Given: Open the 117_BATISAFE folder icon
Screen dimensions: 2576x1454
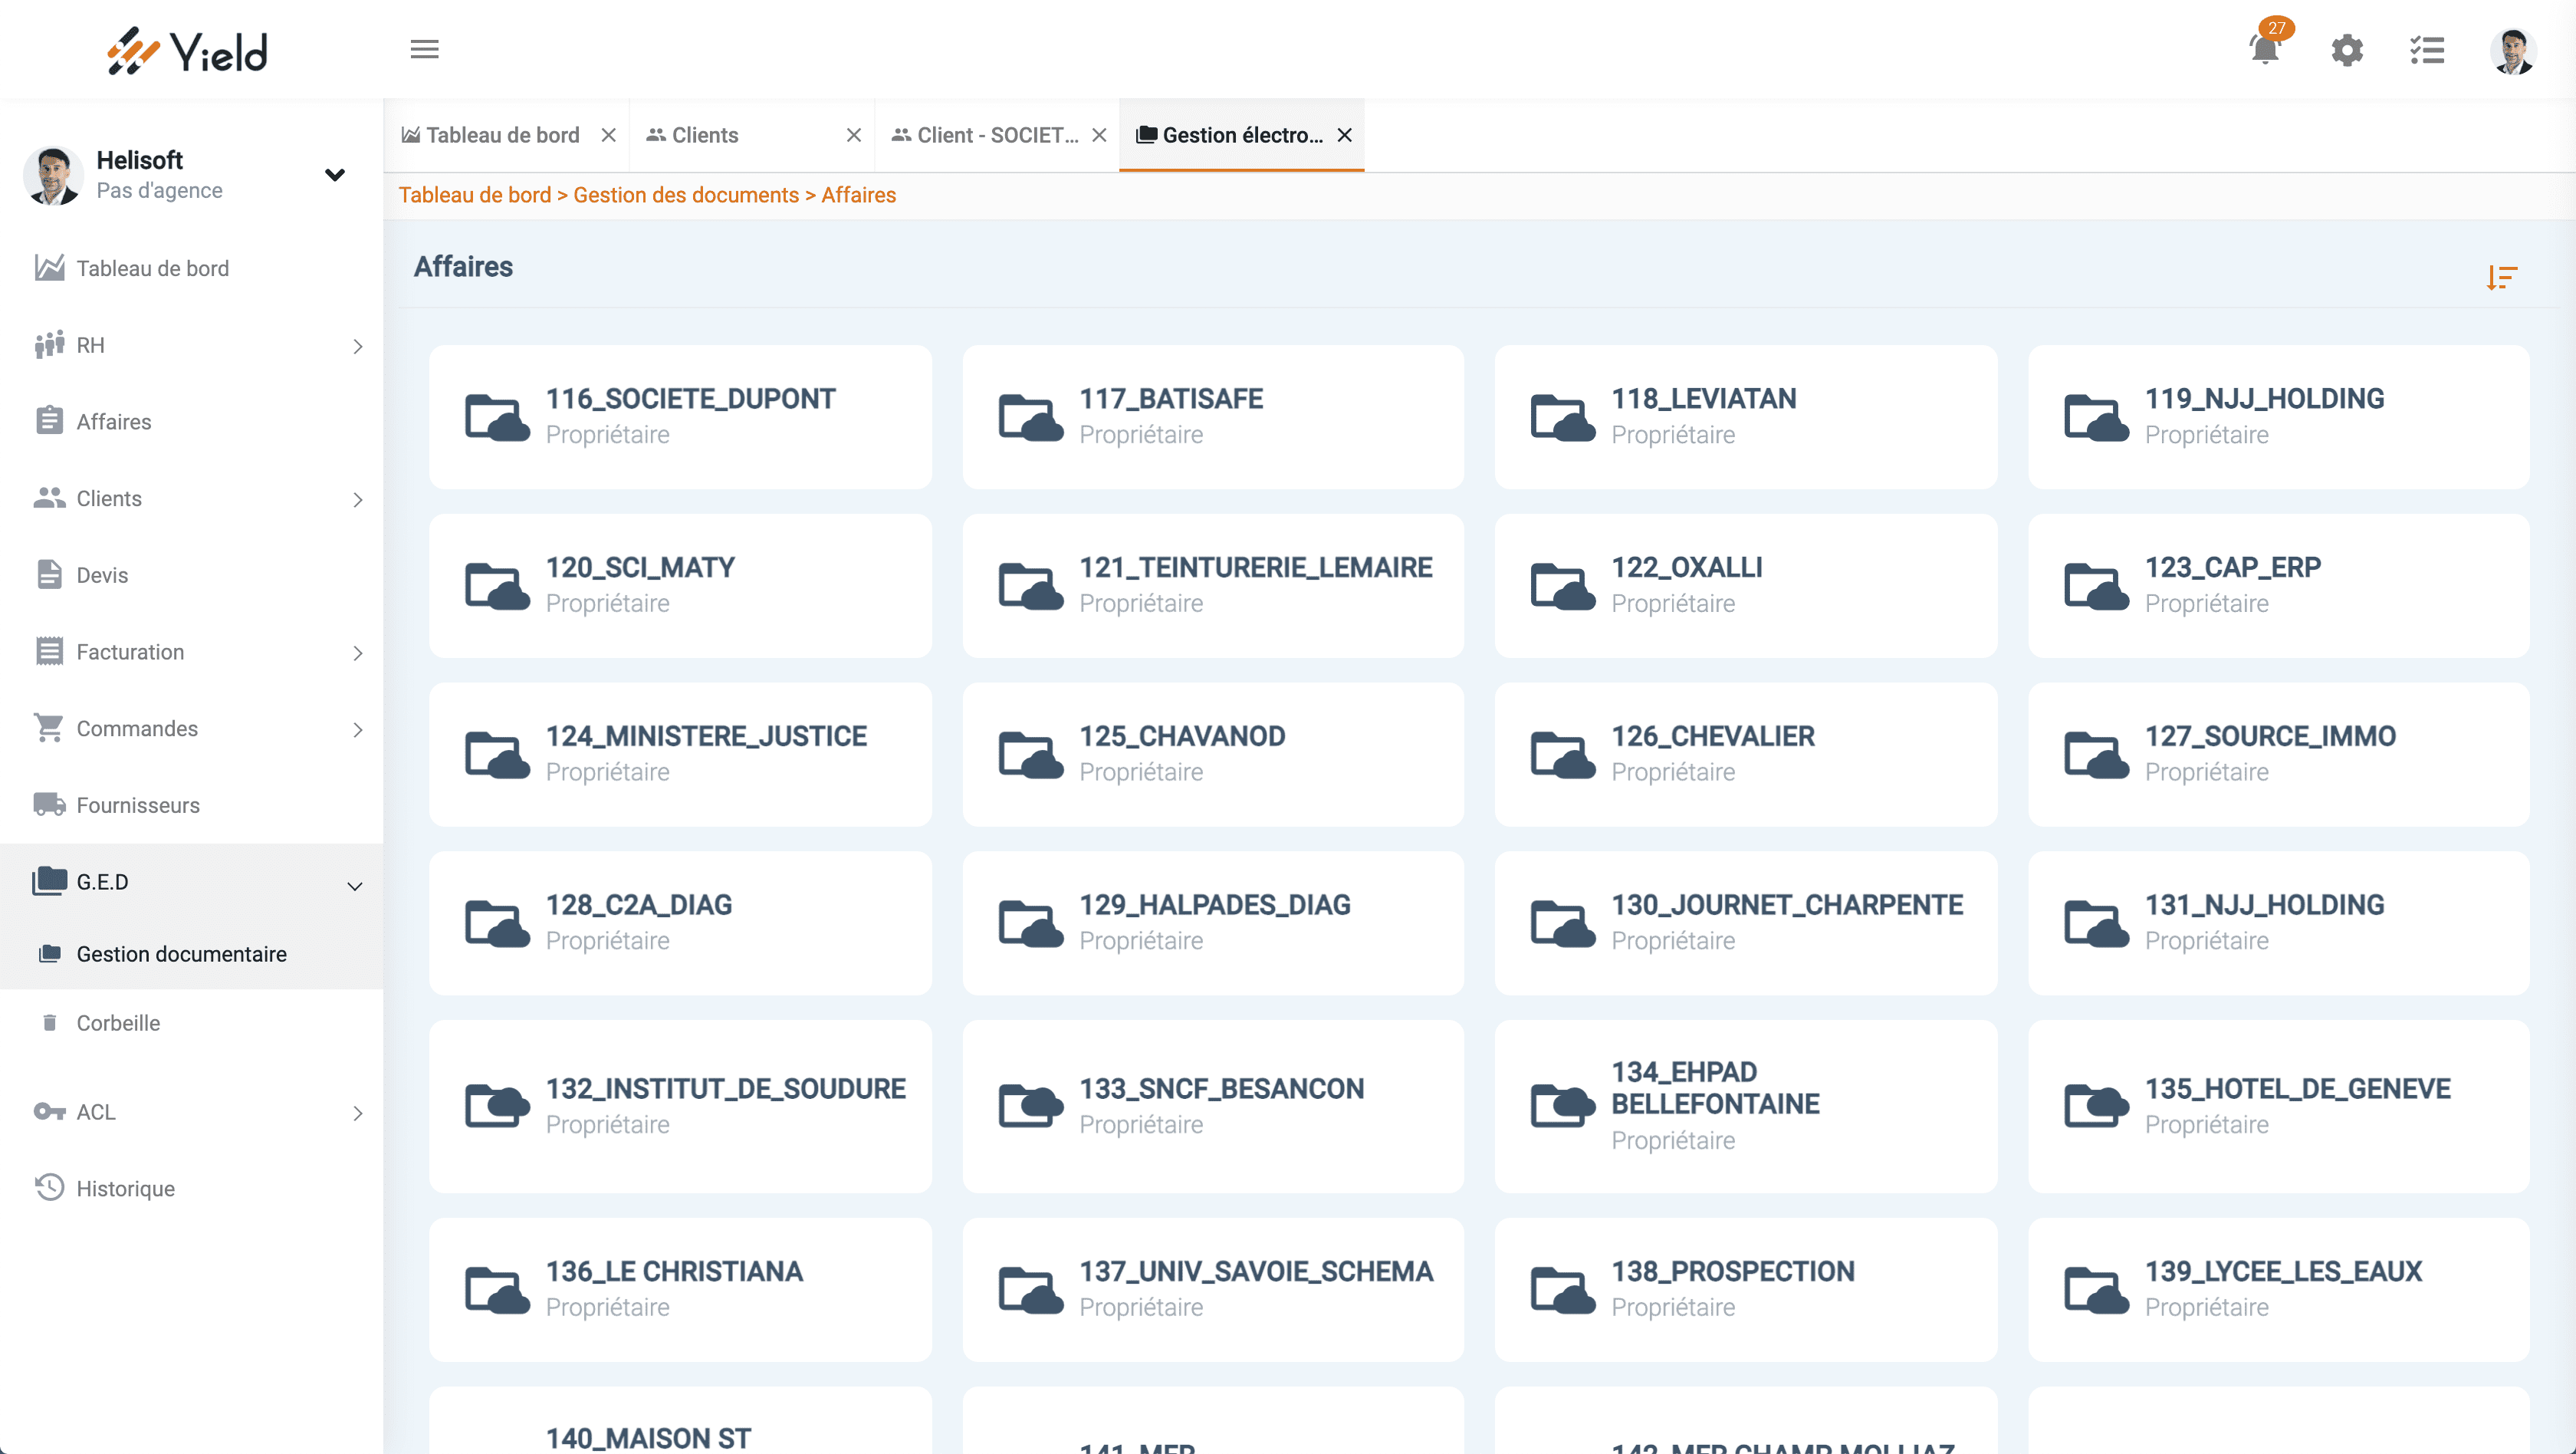Looking at the screenshot, I should (x=1031, y=417).
